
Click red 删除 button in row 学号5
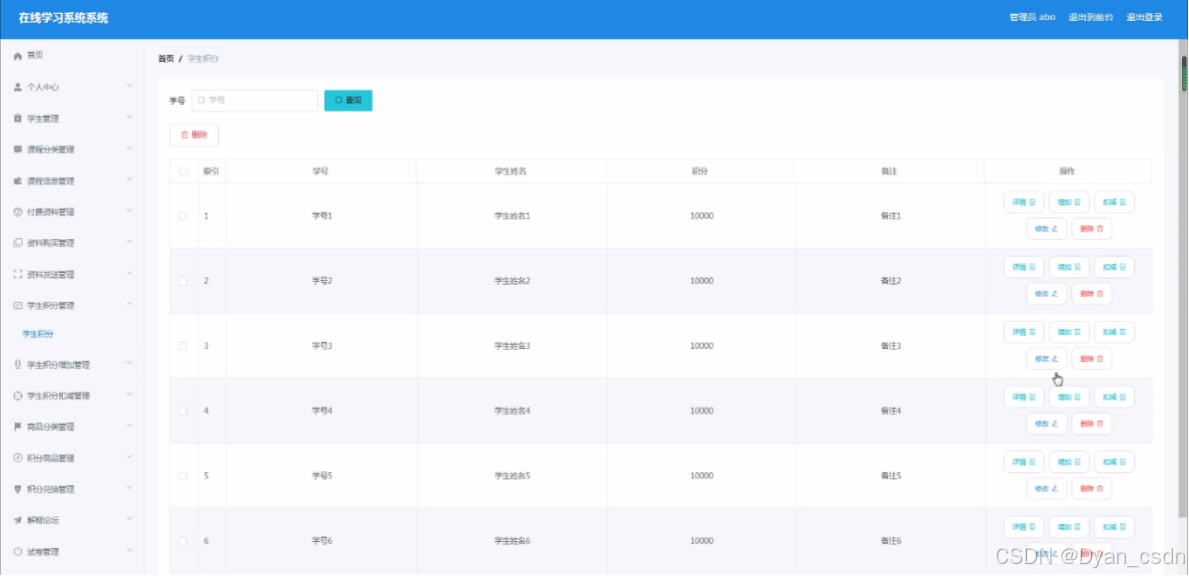1092,488
